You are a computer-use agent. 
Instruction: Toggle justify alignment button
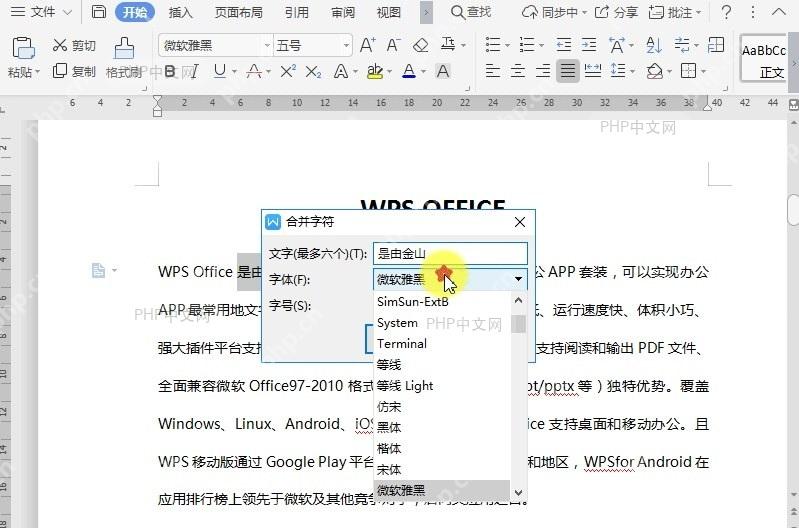[x=568, y=71]
